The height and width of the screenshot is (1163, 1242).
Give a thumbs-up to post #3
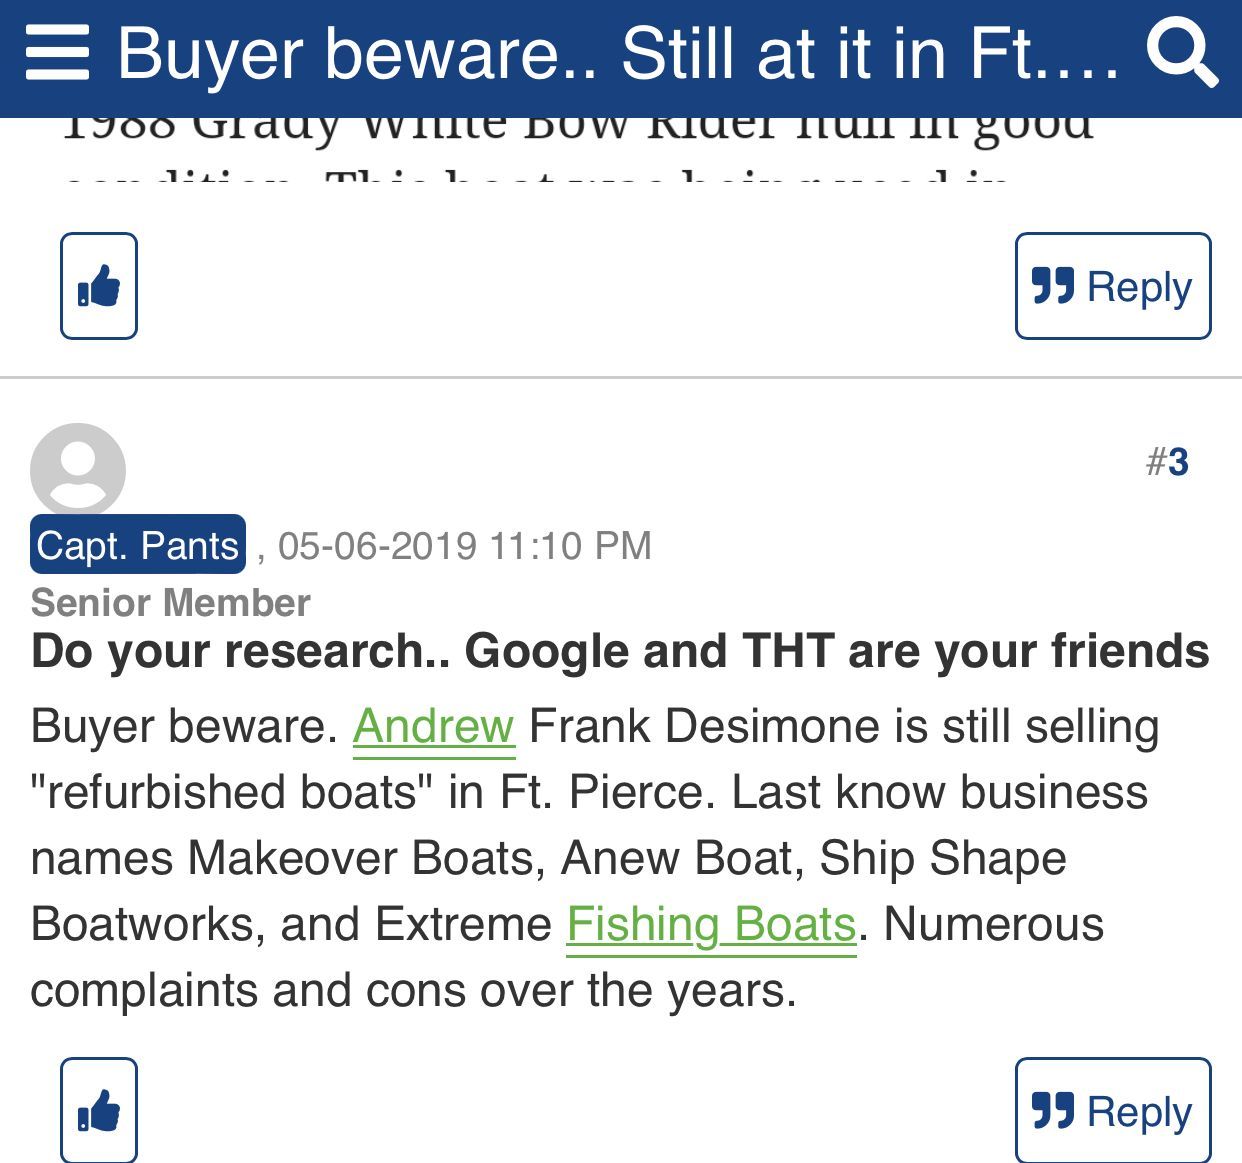99,1110
